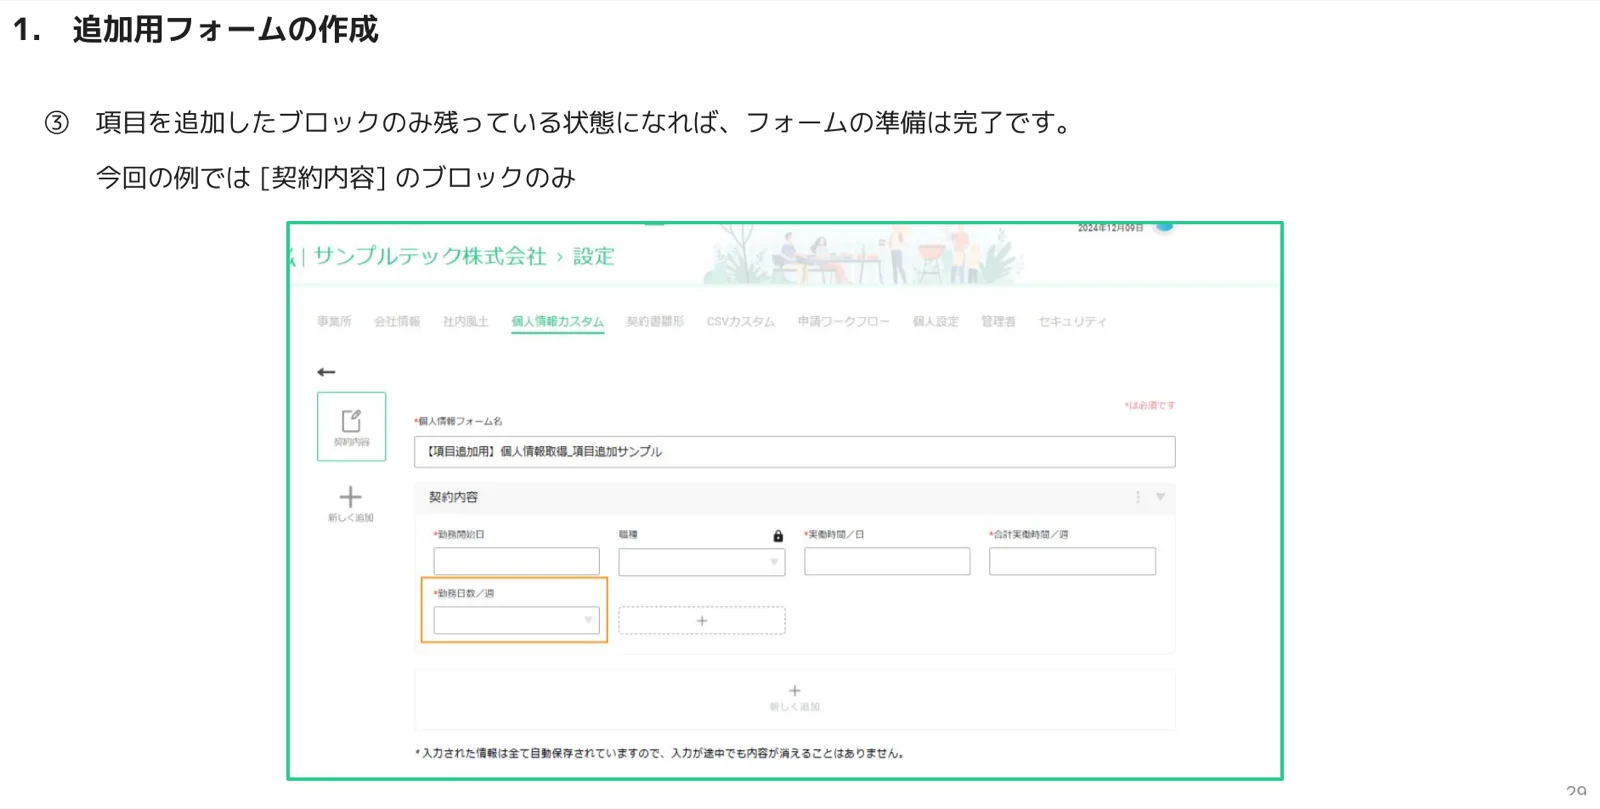This screenshot has height=809, width=1600.
Task: Switch to the 会社情報 tab
Action: [397, 322]
